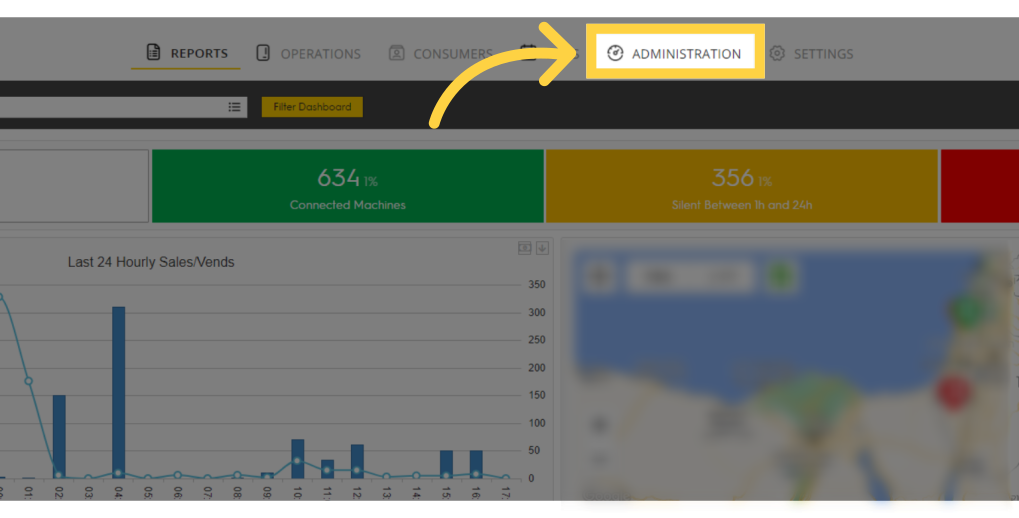Open the Settings tab

[x=811, y=53]
